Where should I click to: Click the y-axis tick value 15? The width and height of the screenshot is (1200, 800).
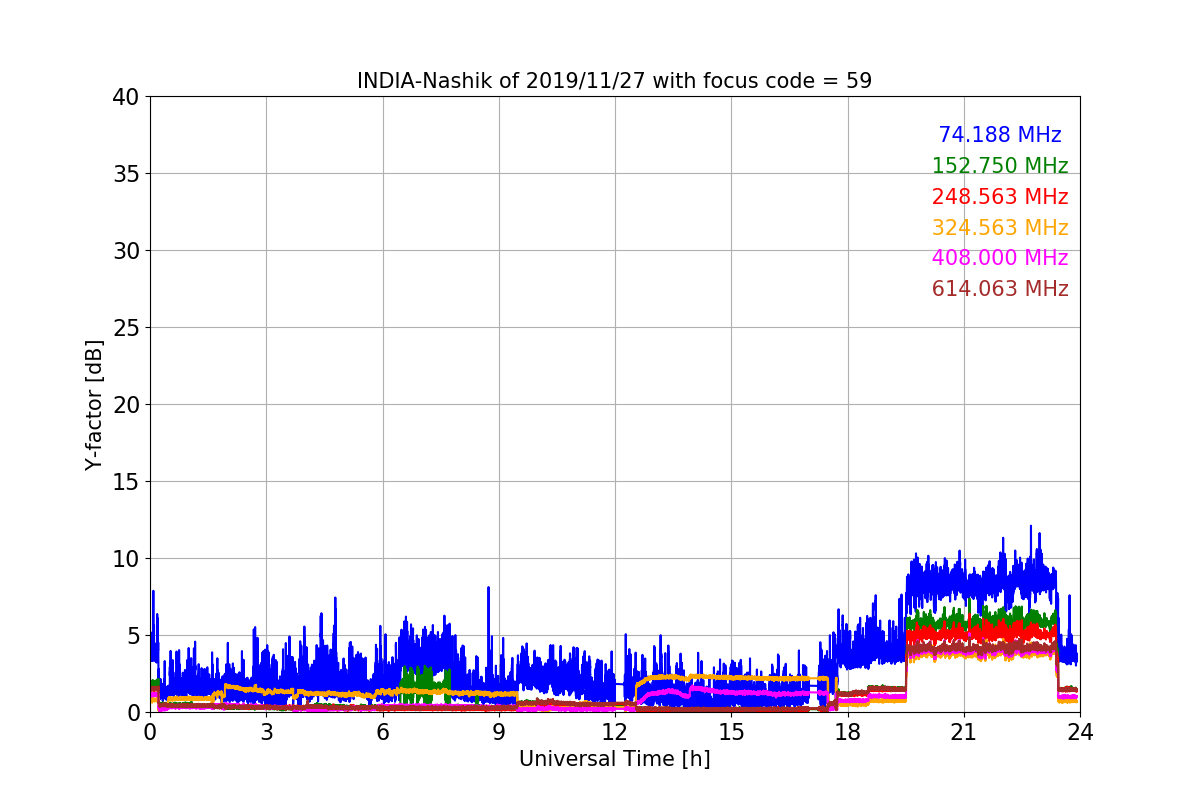(x=126, y=482)
